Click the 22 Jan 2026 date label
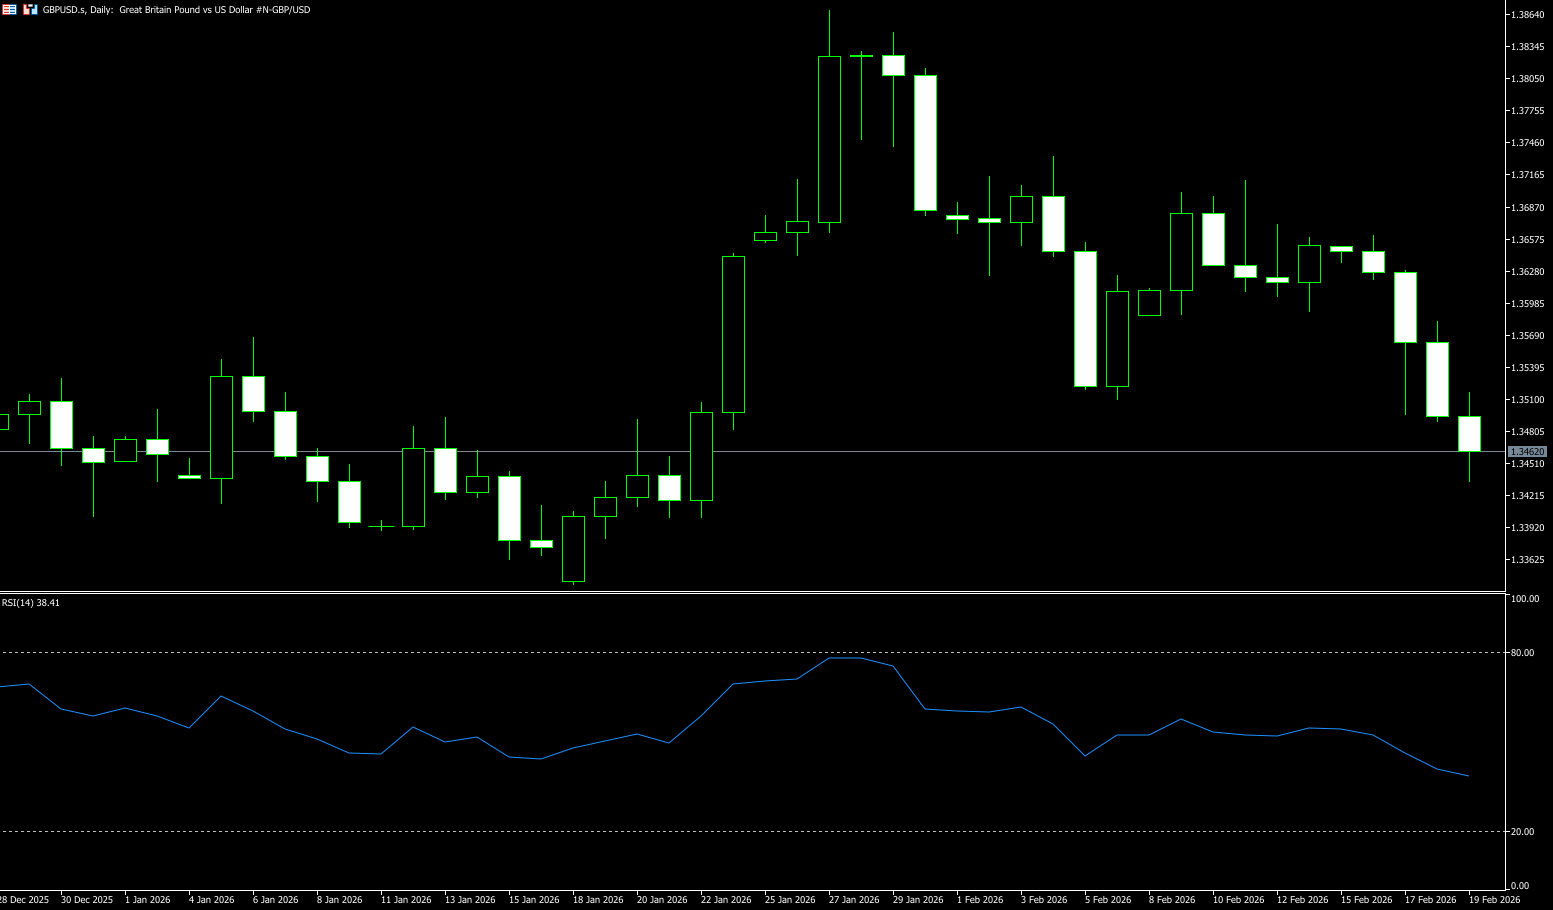Image resolution: width=1553 pixels, height=910 pixels. 726,900
